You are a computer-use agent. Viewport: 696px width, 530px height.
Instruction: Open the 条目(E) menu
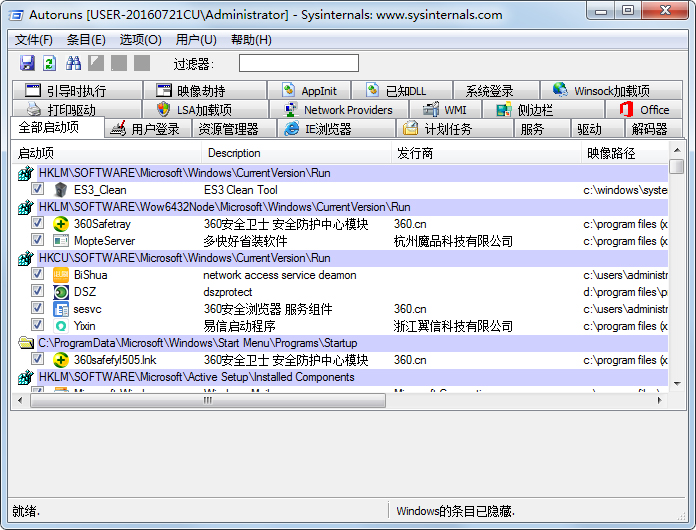click(86, 40)
